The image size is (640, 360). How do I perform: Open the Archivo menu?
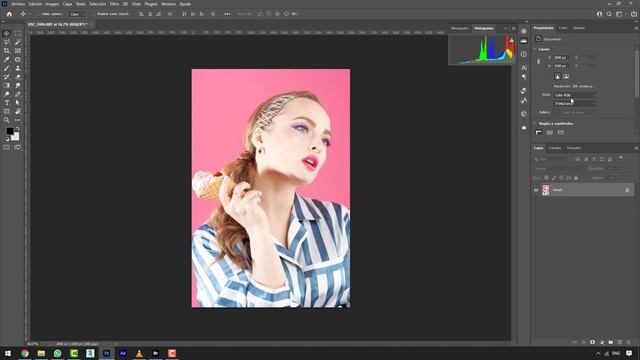18,4
